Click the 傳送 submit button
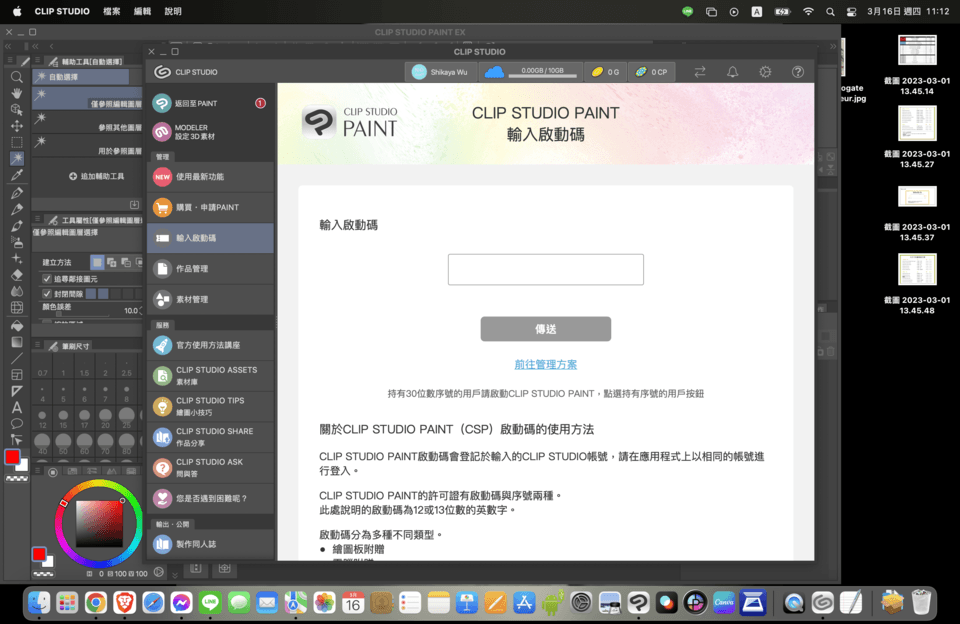Viewport: 960px width, 624px height. click(546, 329)
